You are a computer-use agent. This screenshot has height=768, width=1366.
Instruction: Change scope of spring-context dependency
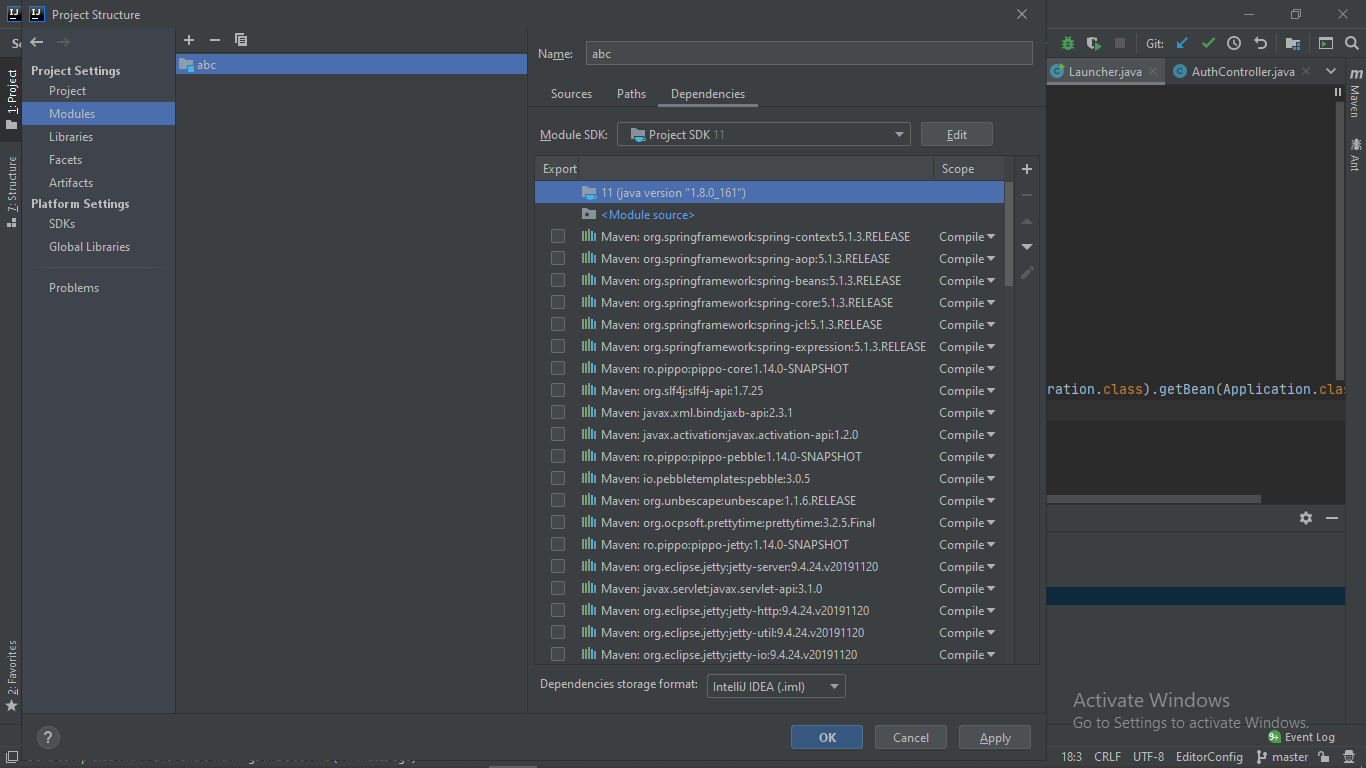[x=967, y=237]
